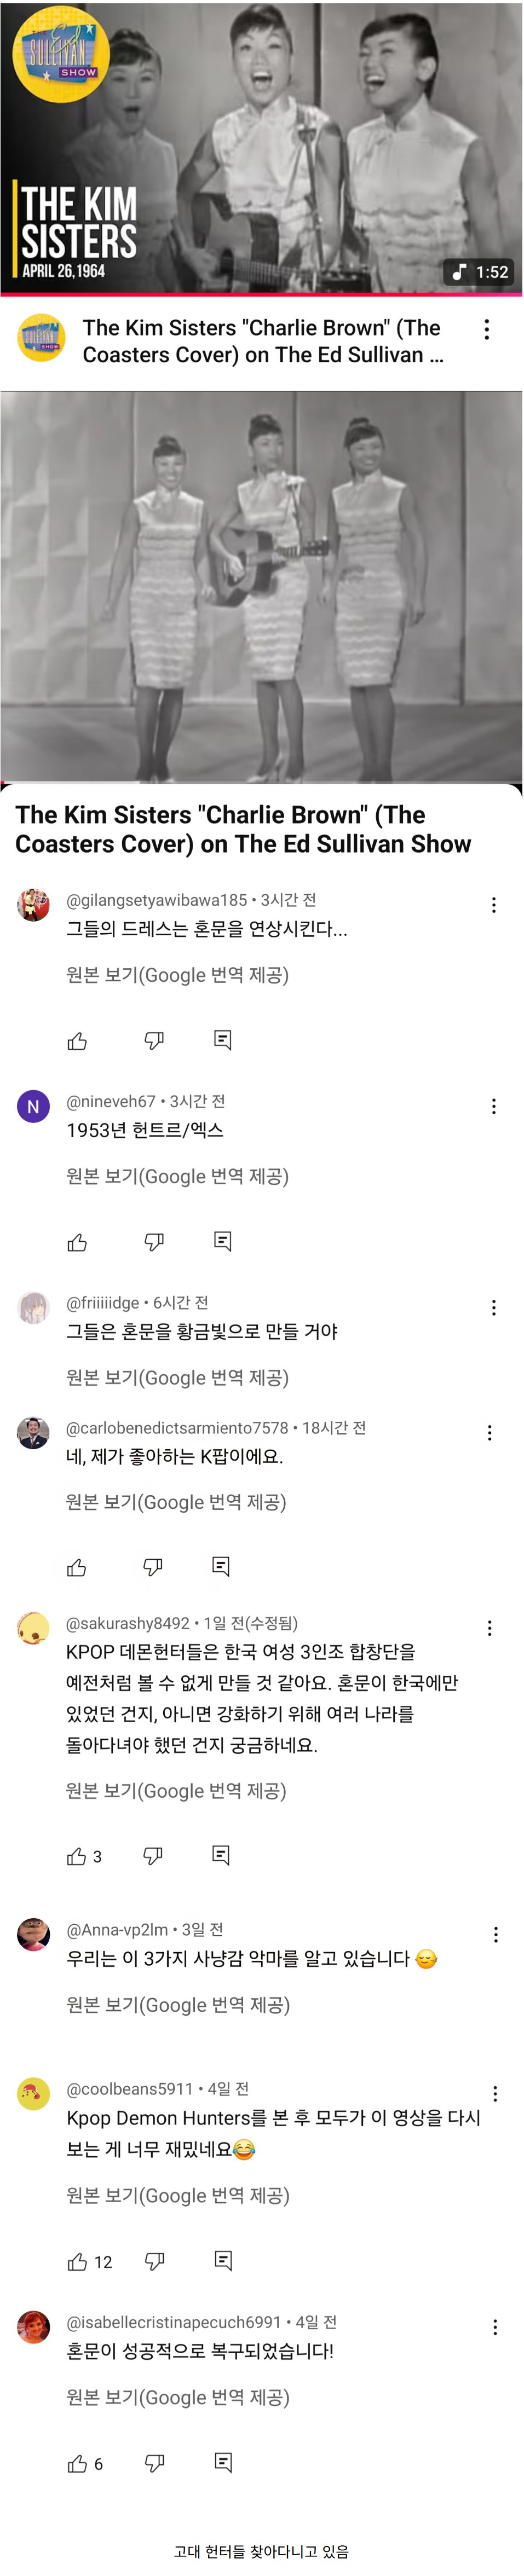This screenshot has height=2576, width=524.
Task: Like the comment by @isabellecristinapecuch6991
Action: (77, 2463)
